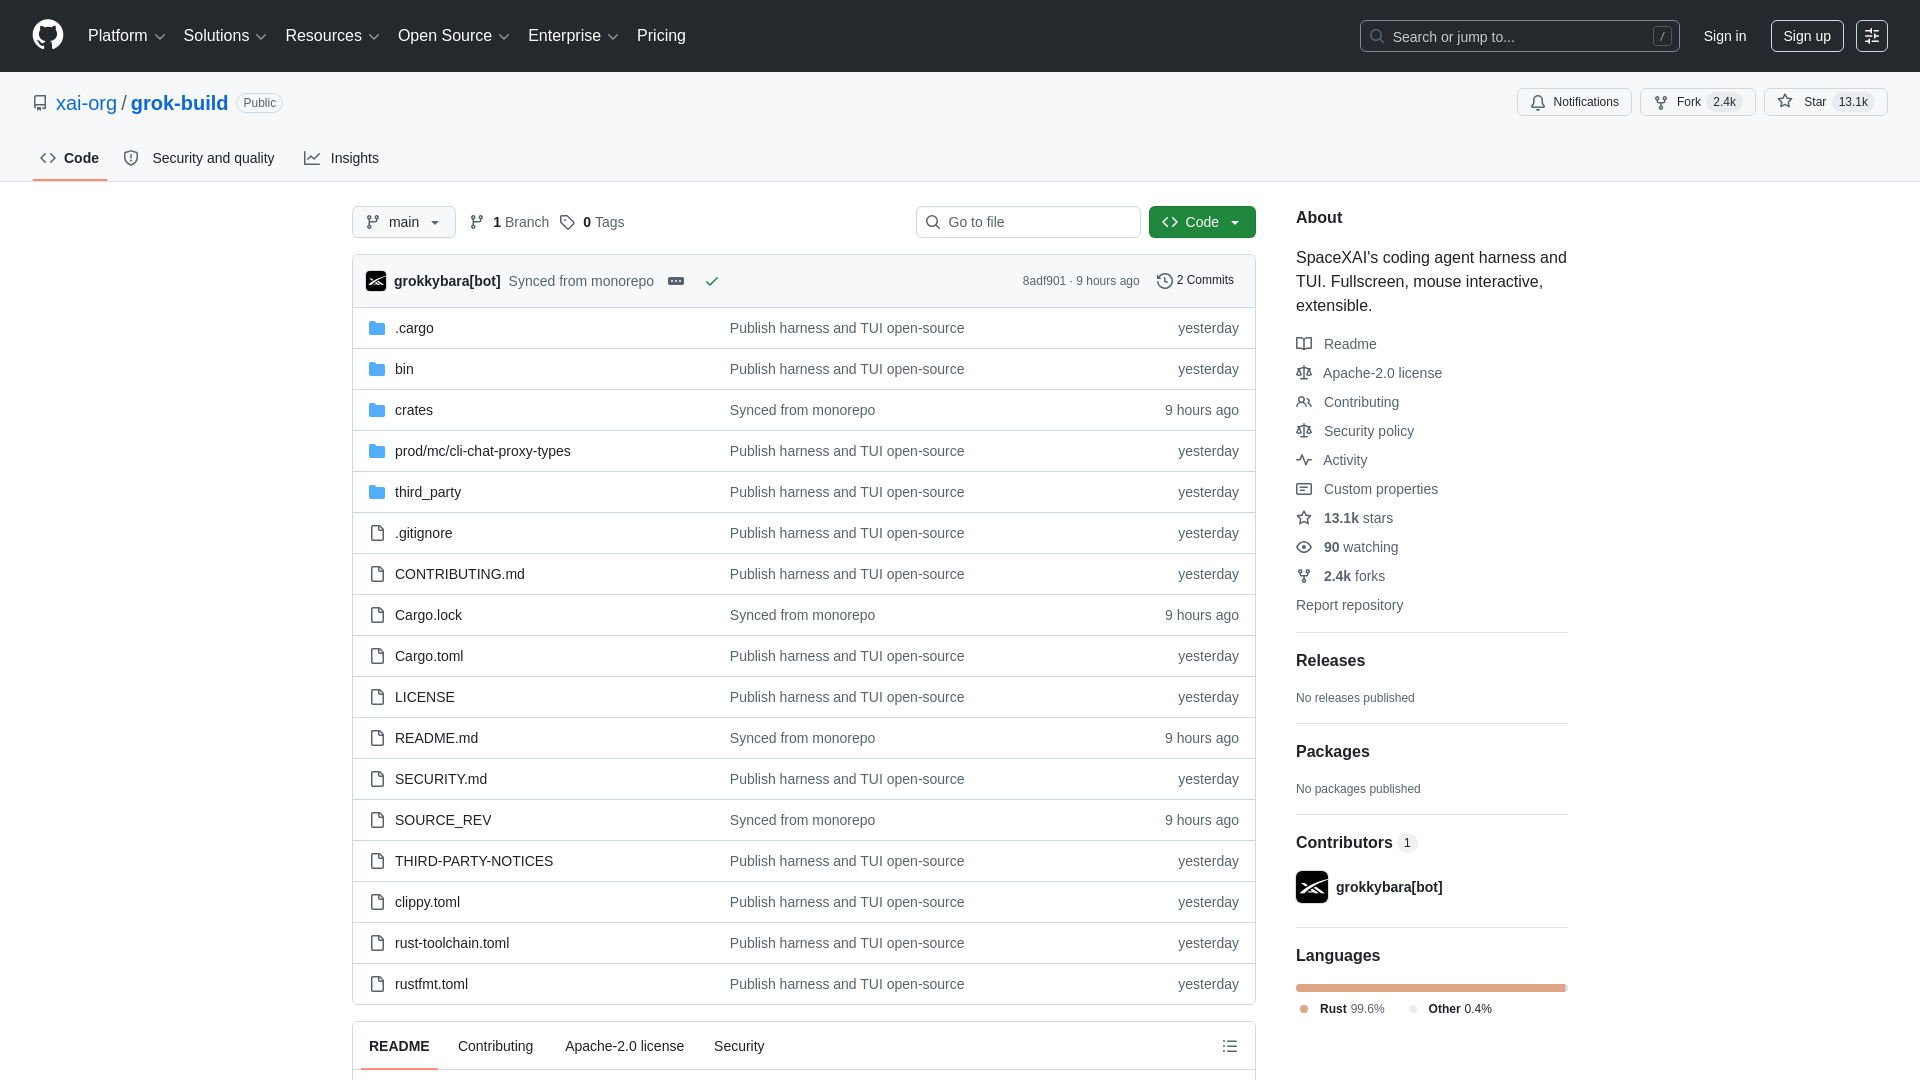The image size is (1920, 1080).
Task: Click the Sign up button
Action: (x=1807, y=36)
